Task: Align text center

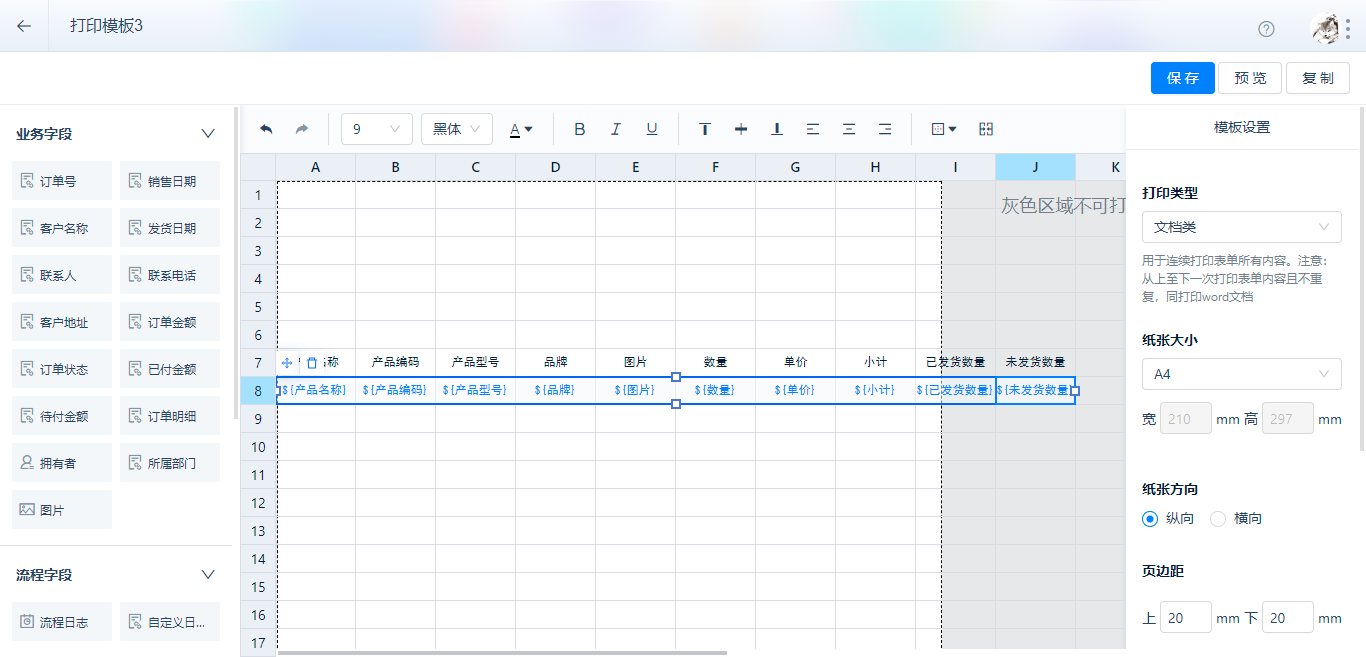Action: pyautogui.click(x=849, y=129)
